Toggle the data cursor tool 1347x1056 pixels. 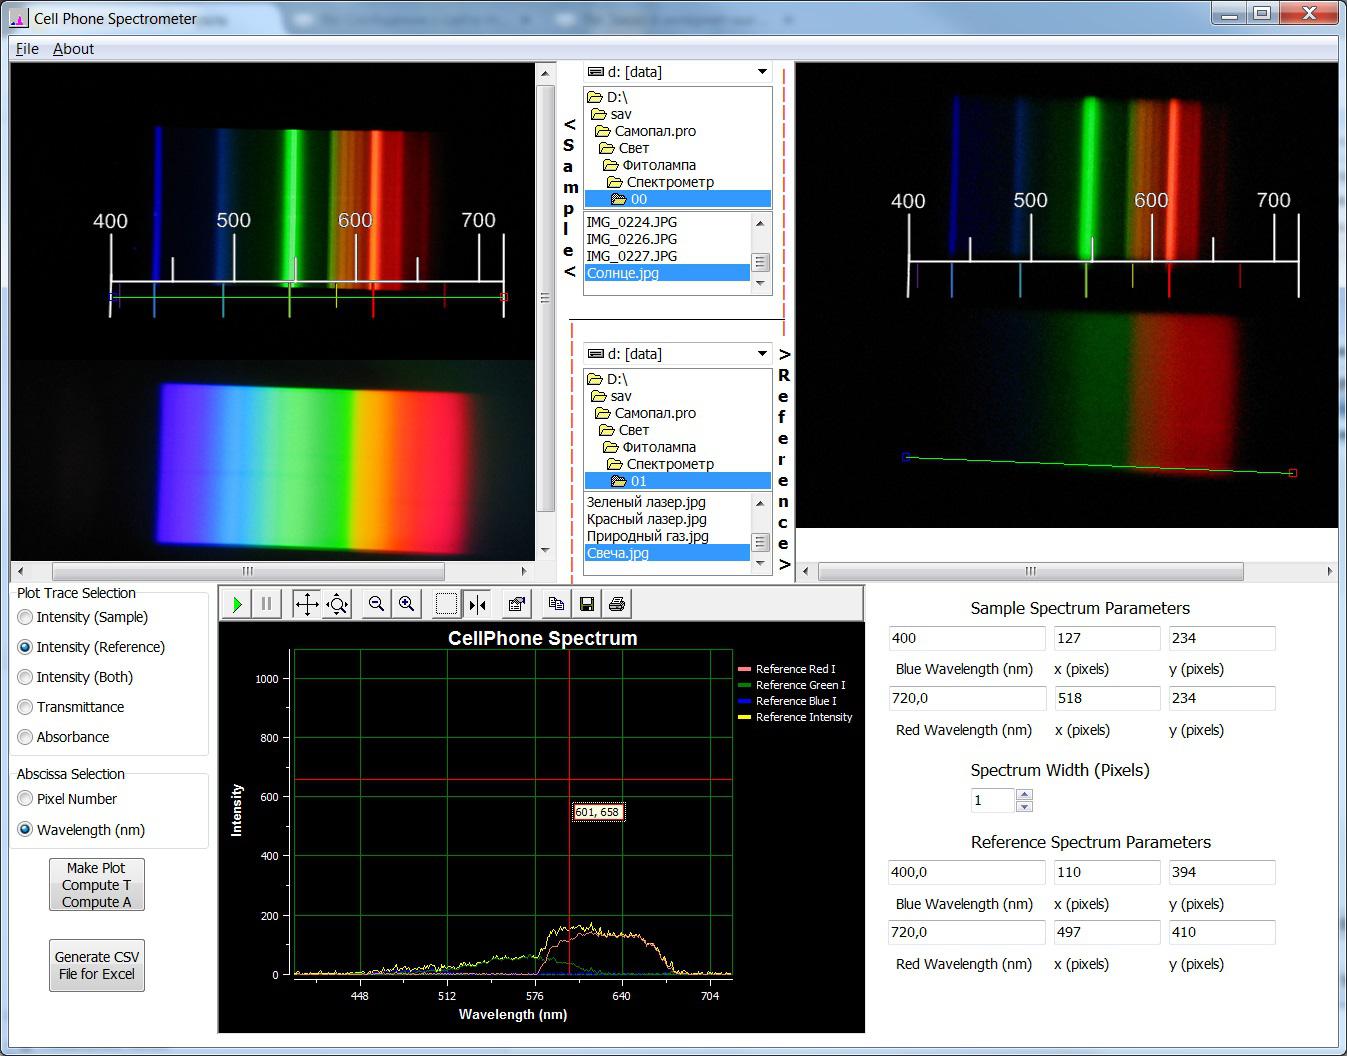tap(477, 604)
